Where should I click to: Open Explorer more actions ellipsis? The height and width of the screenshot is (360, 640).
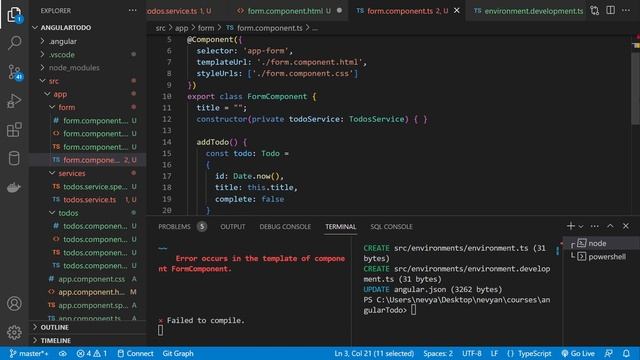point(133,11)
